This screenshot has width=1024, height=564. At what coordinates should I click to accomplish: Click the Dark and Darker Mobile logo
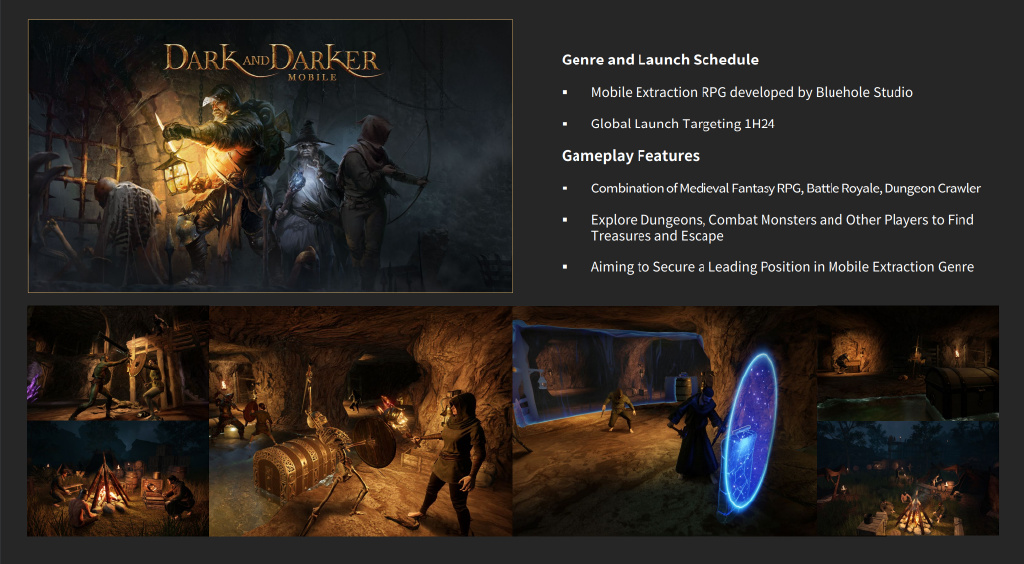(x=272, y=62)
